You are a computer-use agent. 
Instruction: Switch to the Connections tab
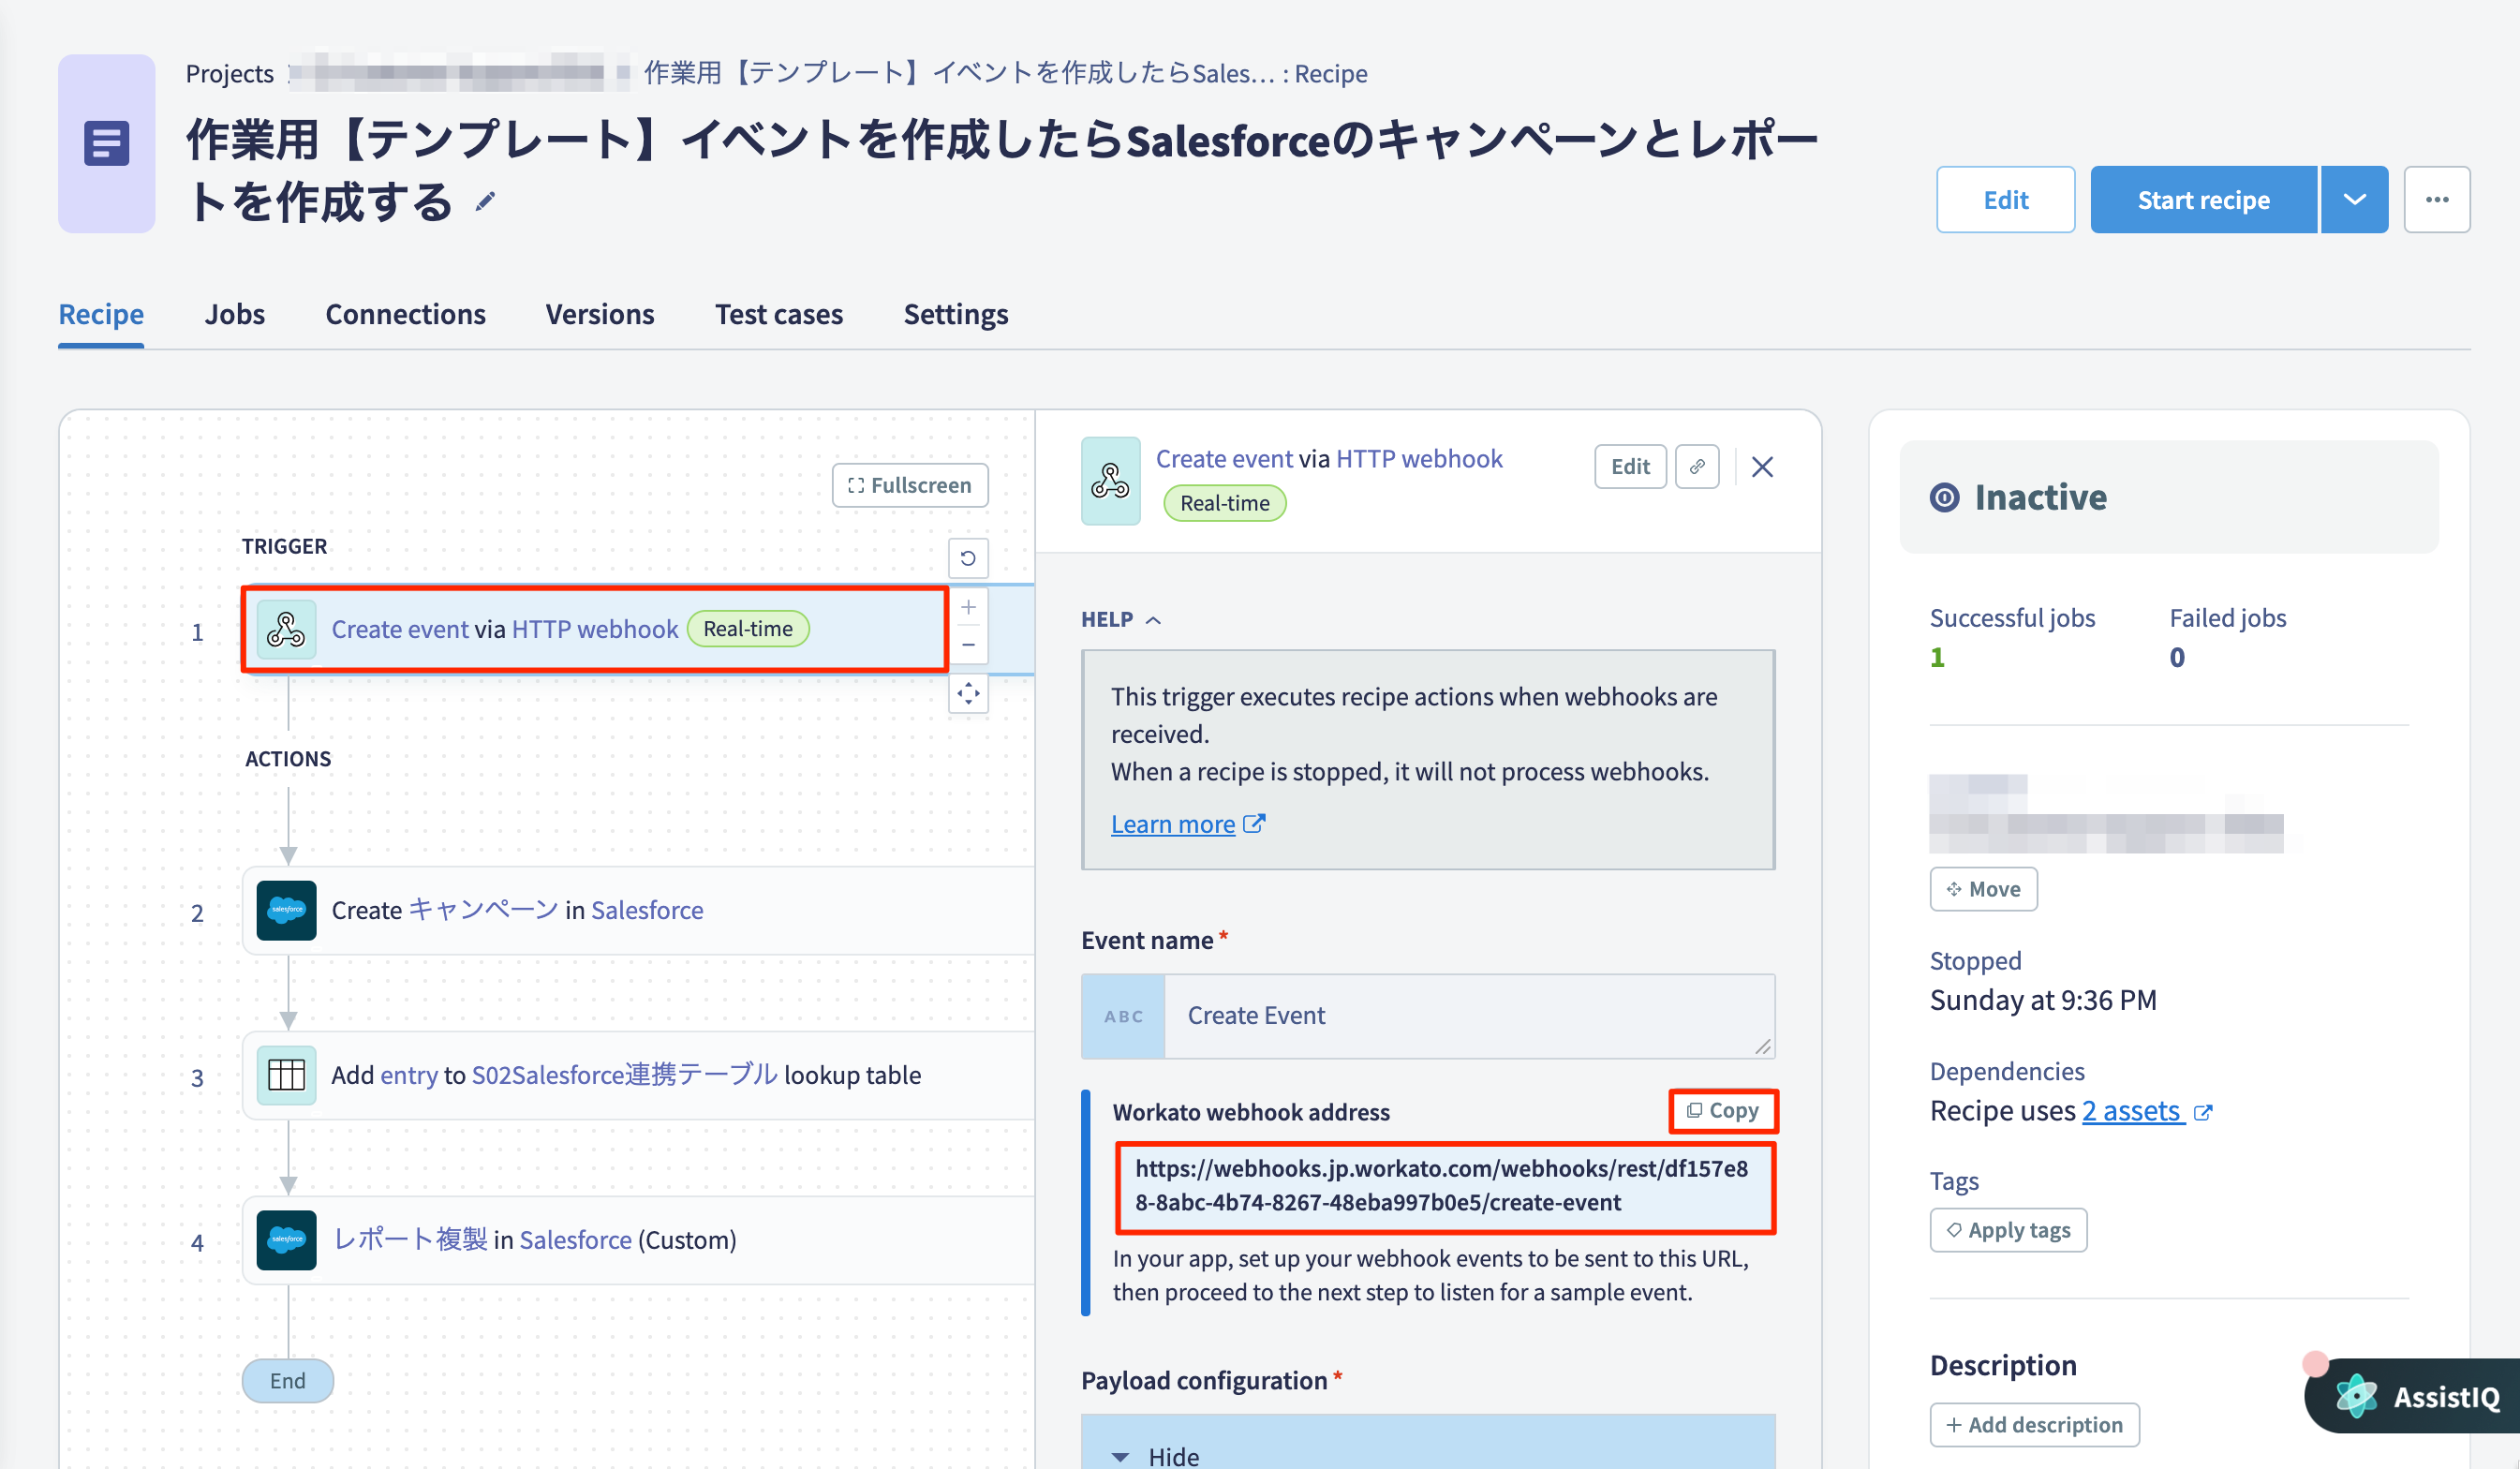(x=405, y=314)
